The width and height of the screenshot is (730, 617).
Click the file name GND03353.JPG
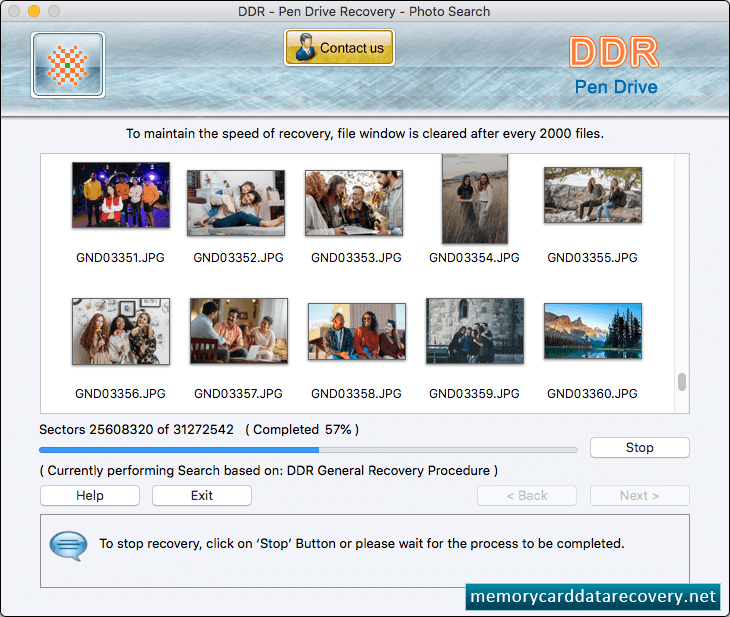click(356, 258)
